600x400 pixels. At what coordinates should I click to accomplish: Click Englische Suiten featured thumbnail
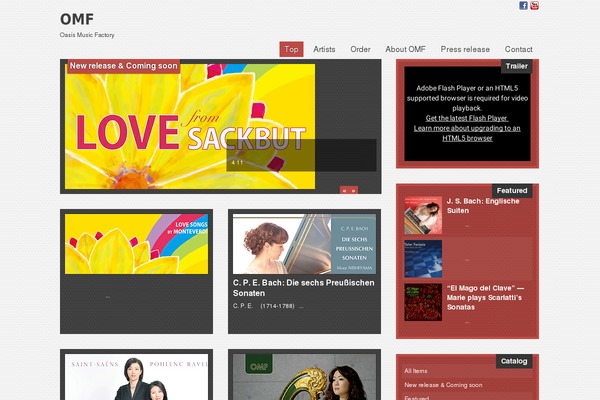[x=423, y=216]
